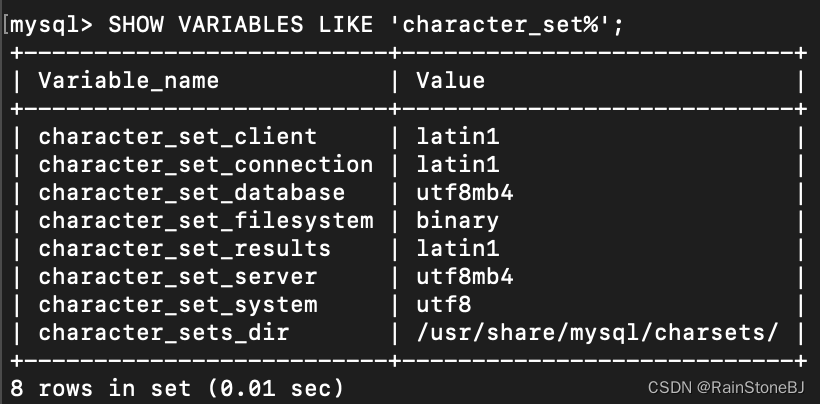This screenshot has width=820, height=404.
Task: Click the character_set_results variable name
Action: click(x=184, y=249)
